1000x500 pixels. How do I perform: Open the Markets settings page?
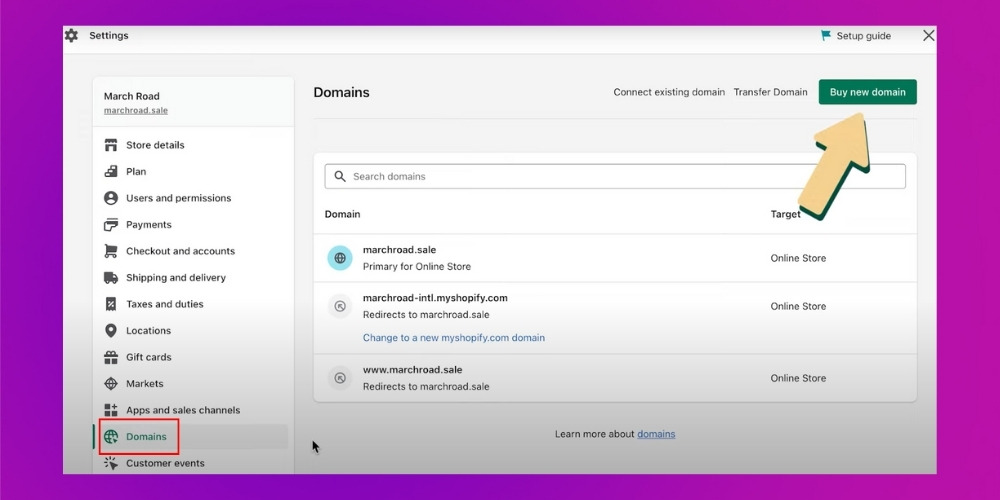(x=144, y=384)
